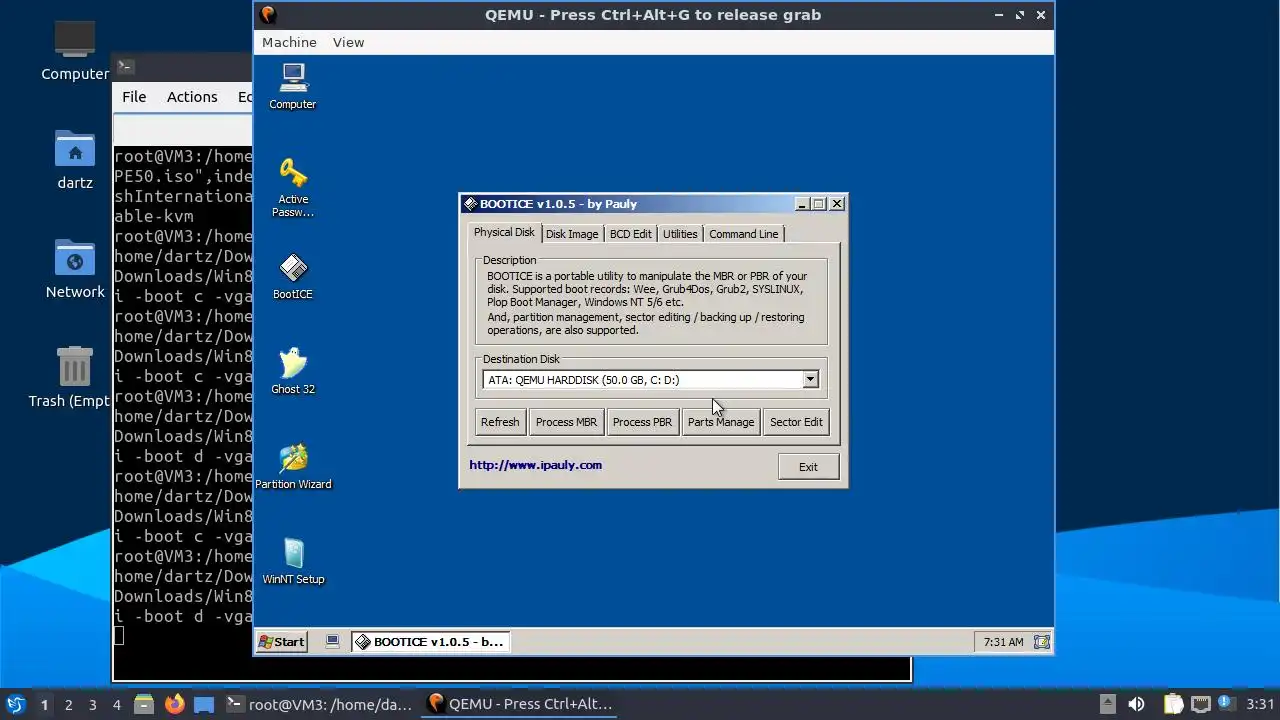
Task: Click the show desktop icon in guest taskbar
Action: pos(333,642)
